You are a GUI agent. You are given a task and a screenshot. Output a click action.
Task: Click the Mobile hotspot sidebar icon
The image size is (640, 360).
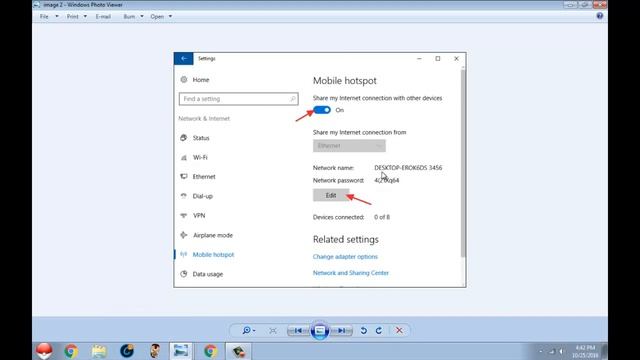coord(184,254)
